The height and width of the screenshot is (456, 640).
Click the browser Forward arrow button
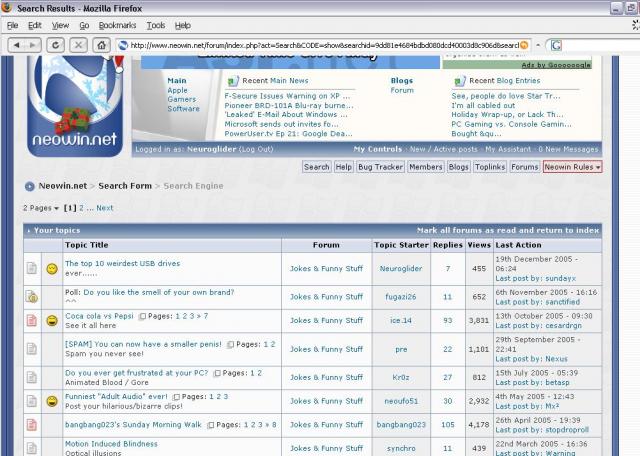33,45
